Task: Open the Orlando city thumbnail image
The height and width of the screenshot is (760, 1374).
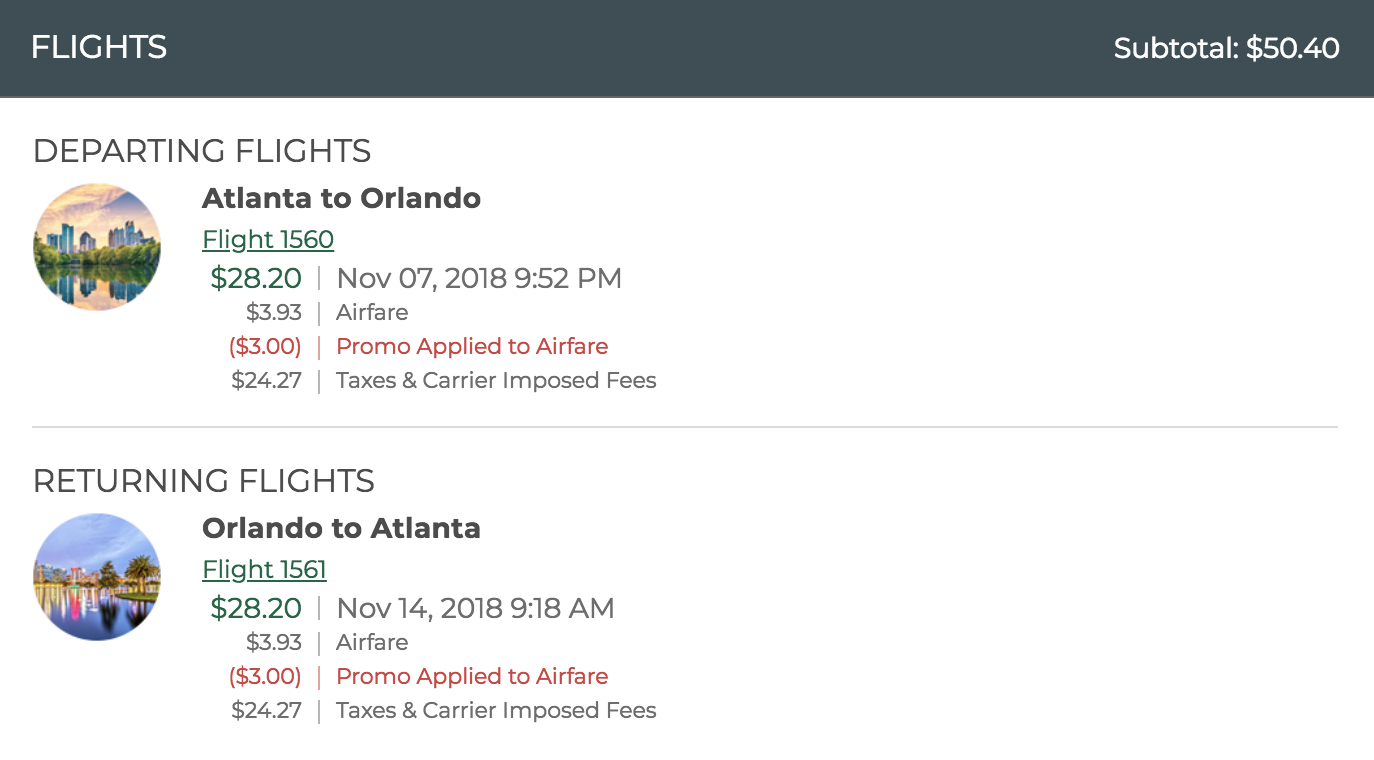Action: (97, 577)
